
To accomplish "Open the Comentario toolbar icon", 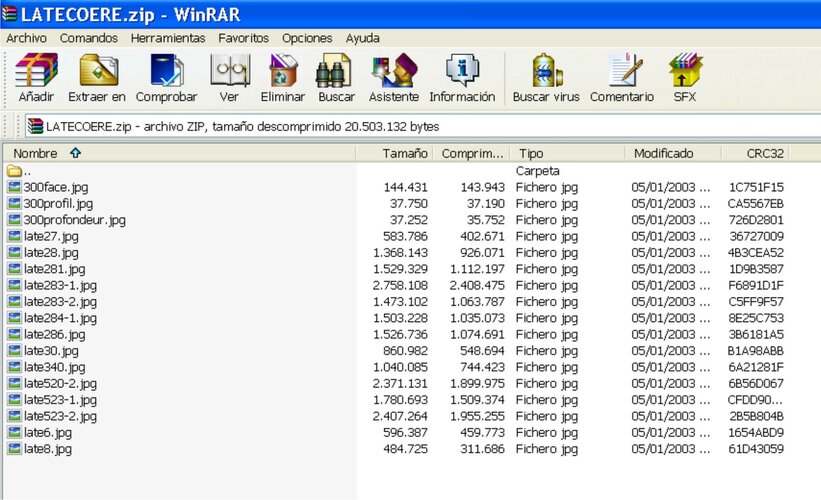I will pyautogui.click(x=625, y=70).
